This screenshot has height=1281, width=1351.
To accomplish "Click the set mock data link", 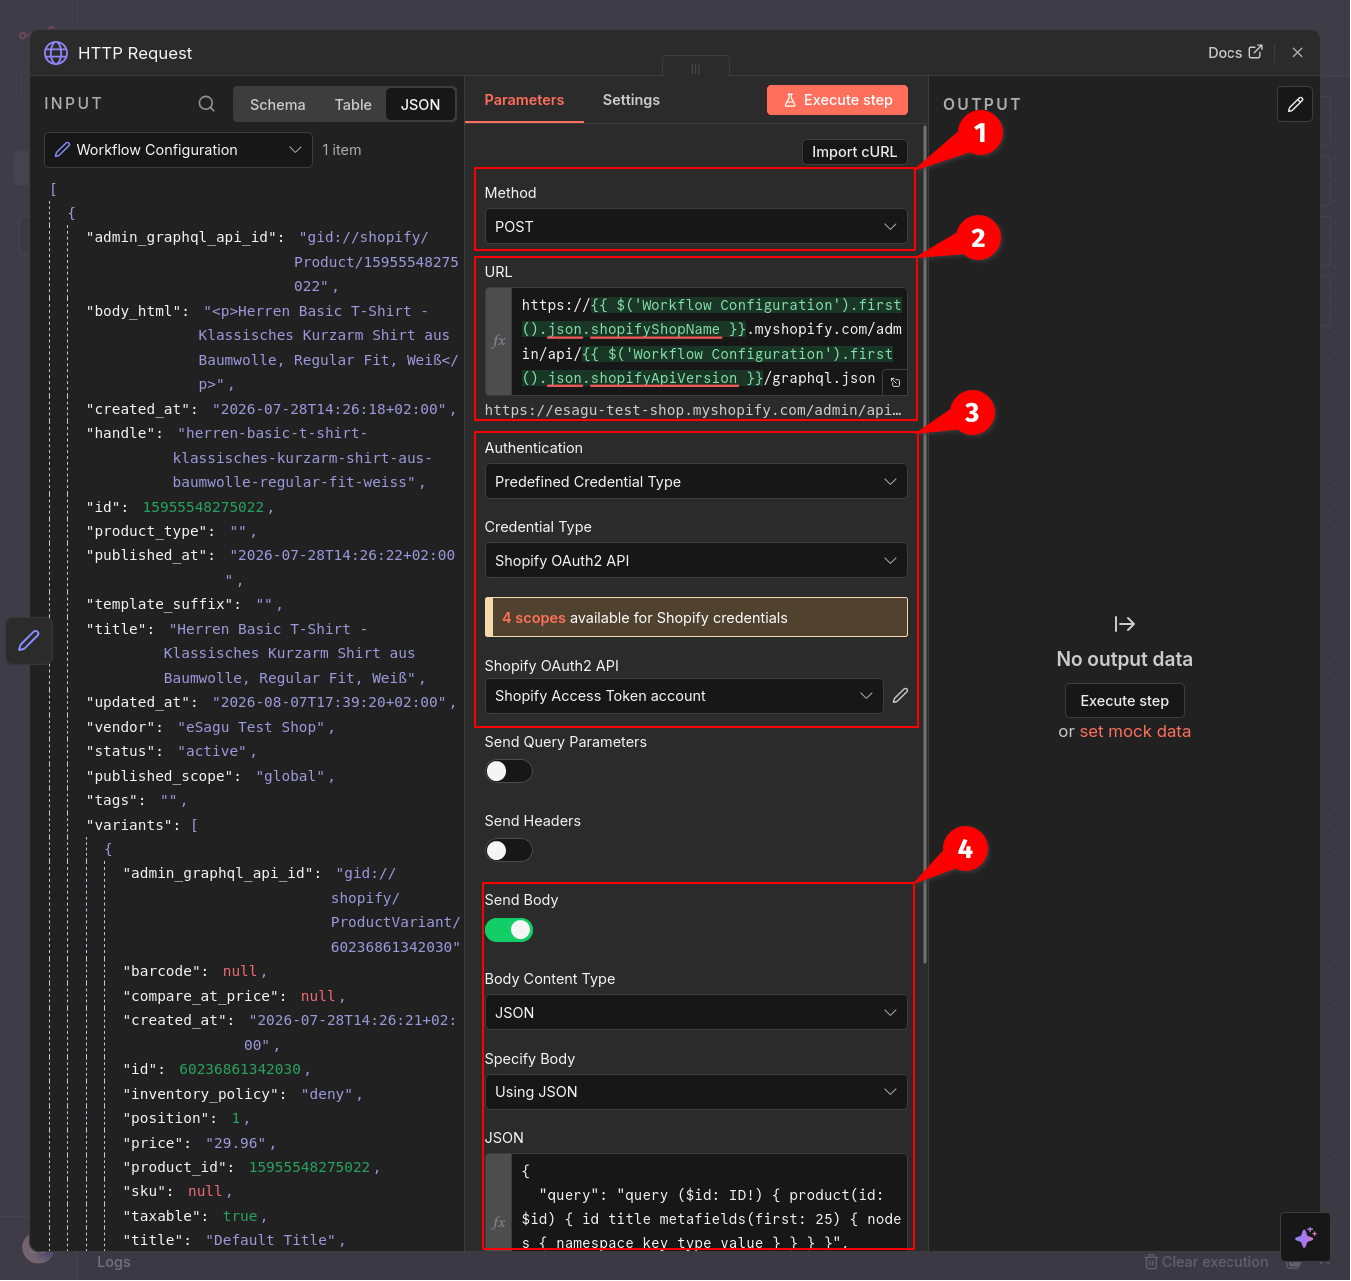I will [1135, 732].
